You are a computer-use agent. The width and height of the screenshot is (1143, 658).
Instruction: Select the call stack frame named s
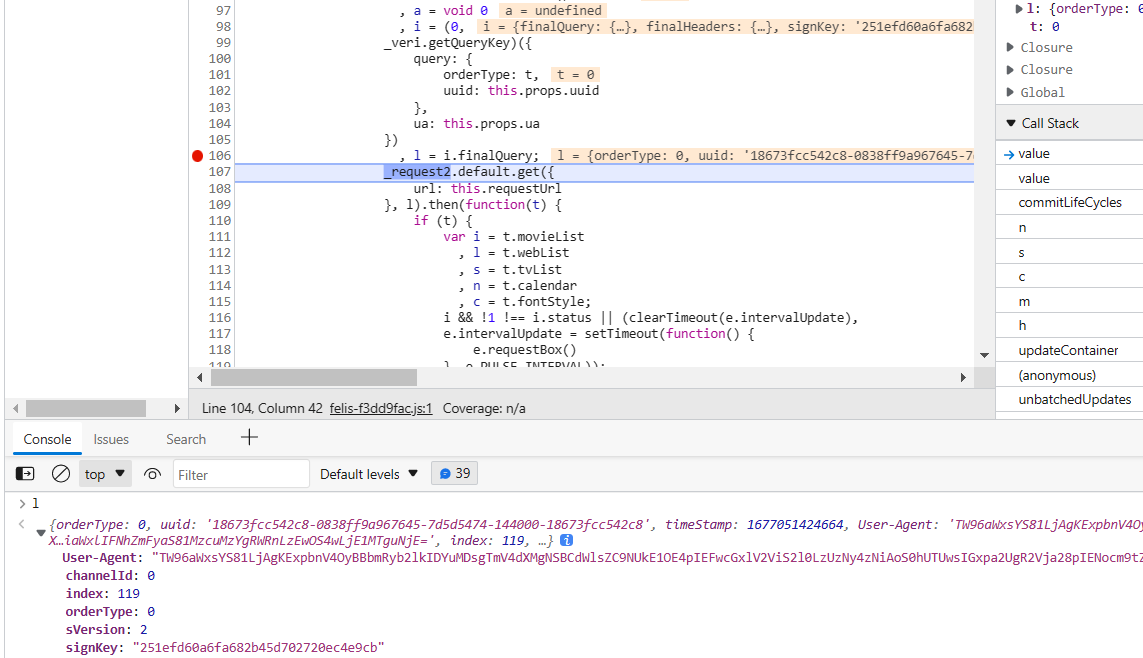tap(1069, 253)
